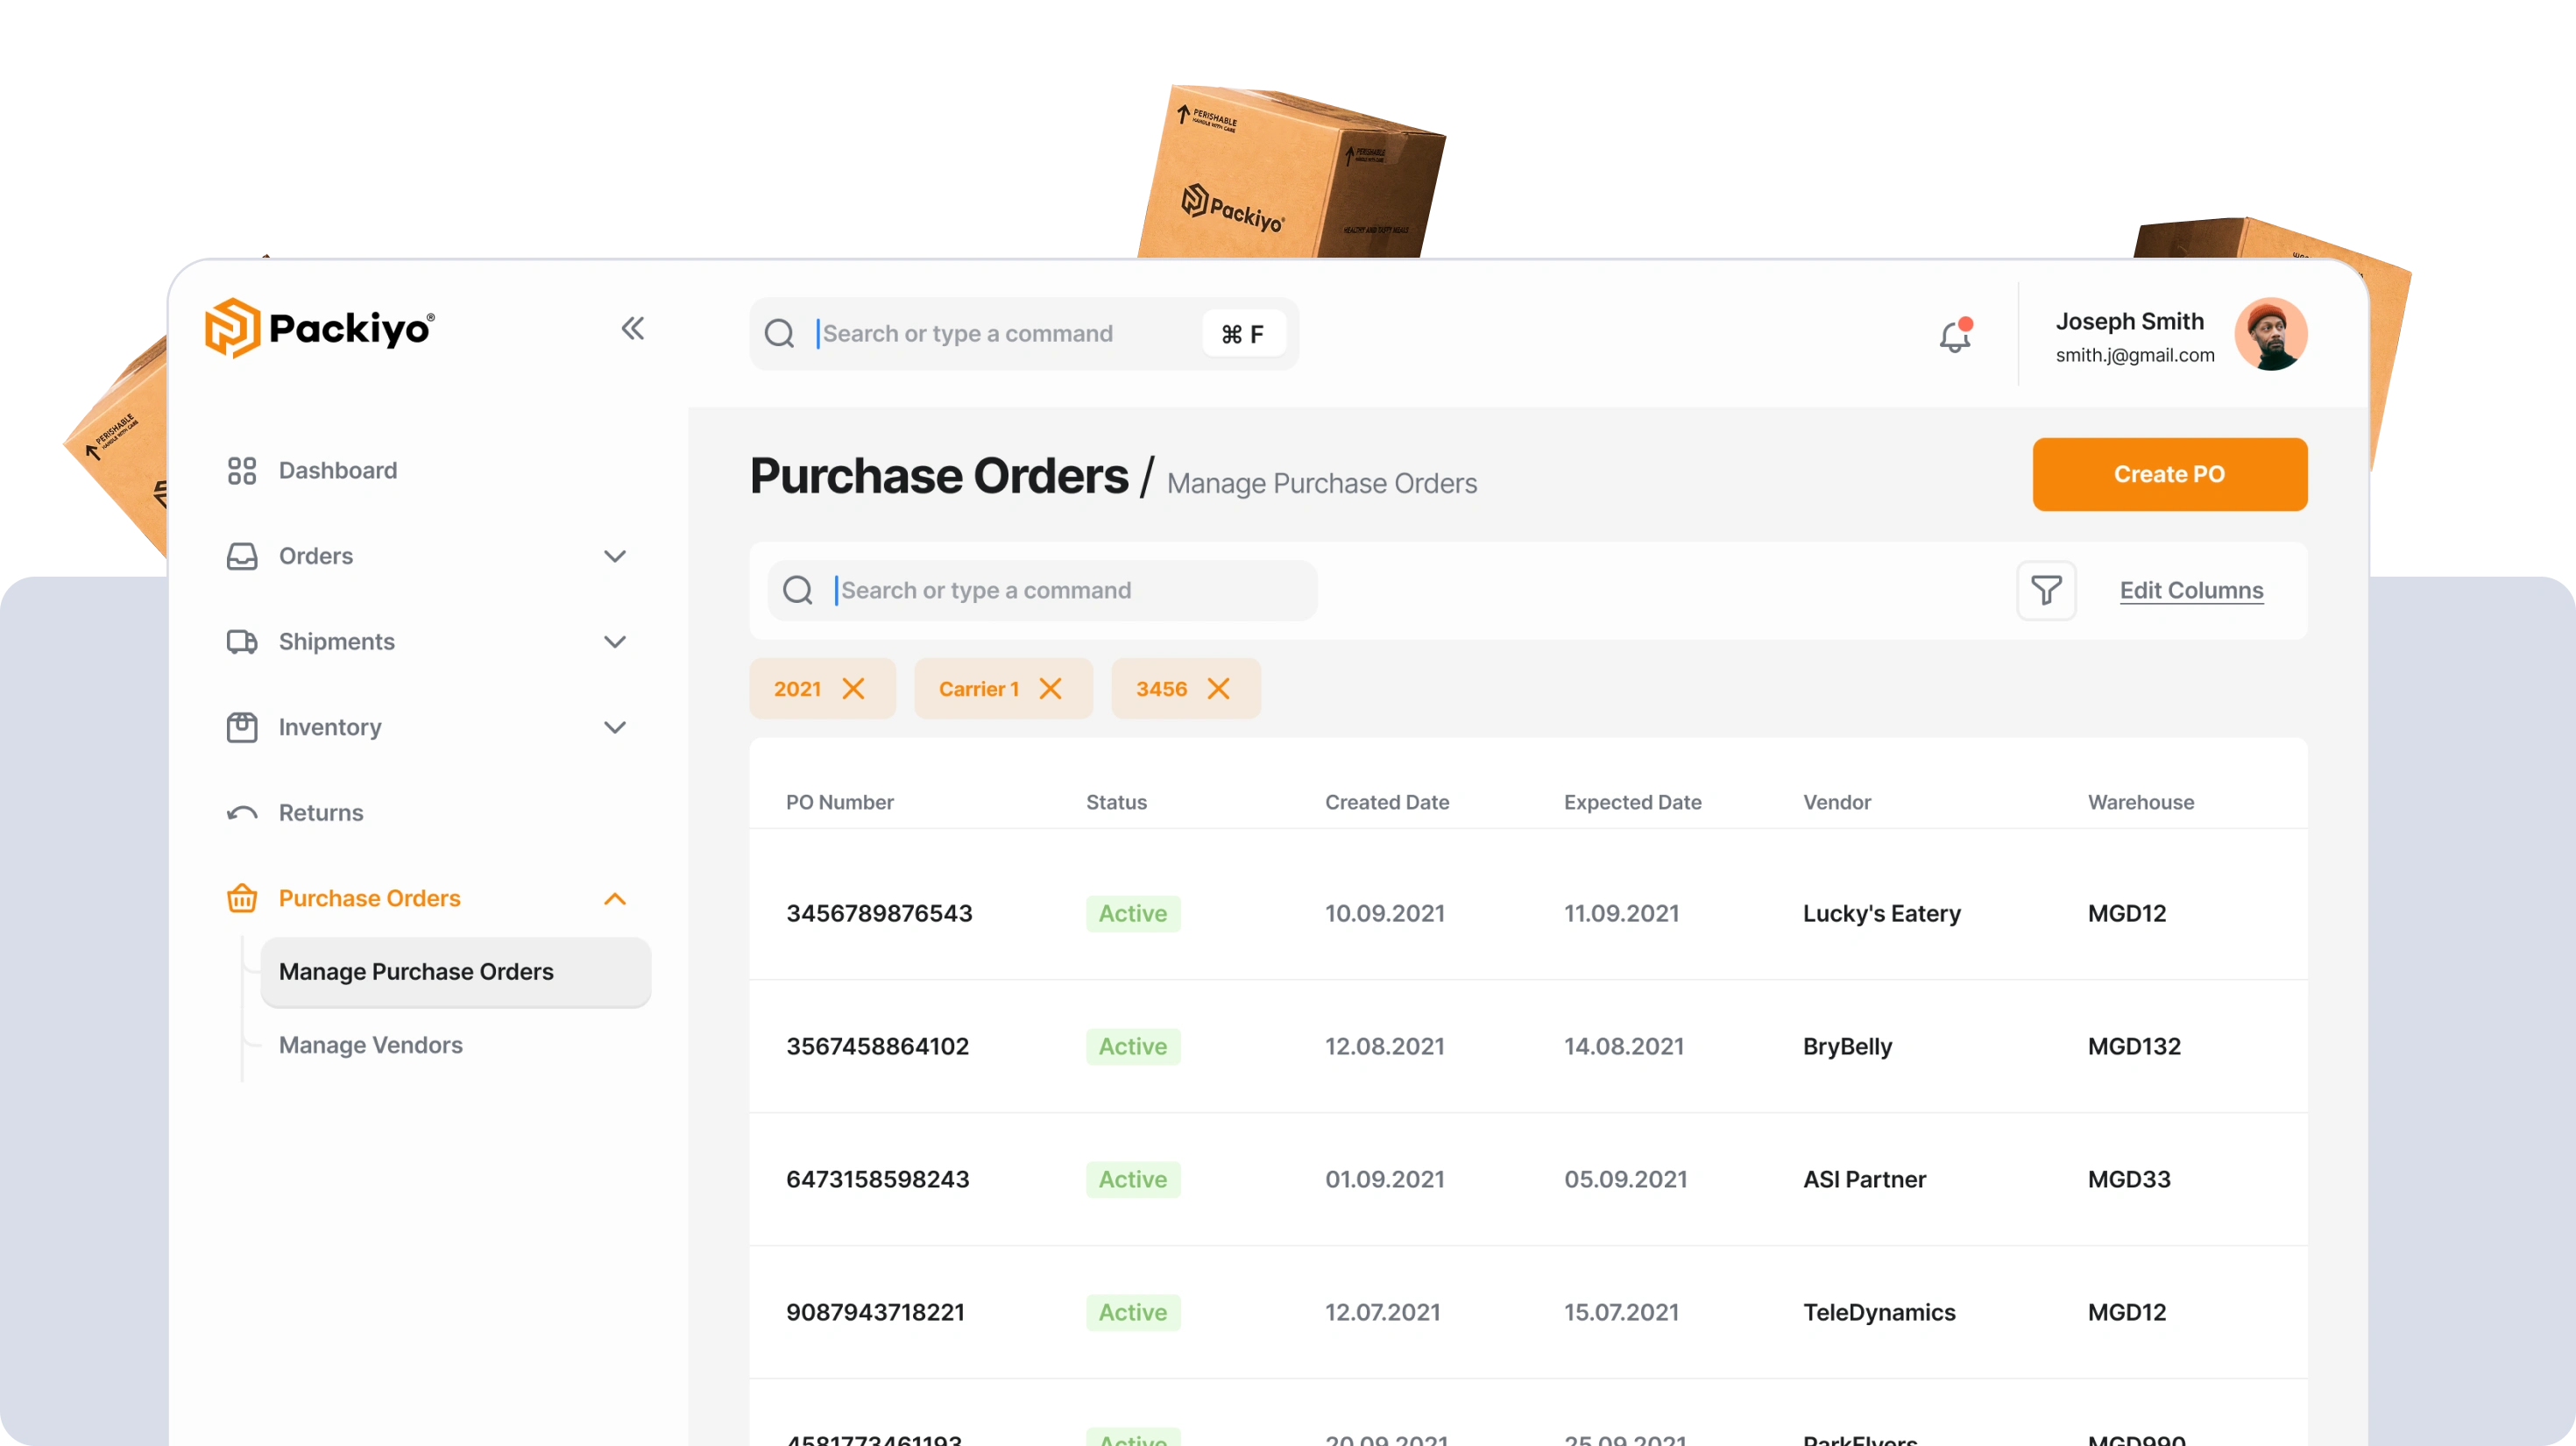This screenshot has height=1446, width=2576.
Task: Click Active status for BryBelly row
Action: coord(1132,1046)
